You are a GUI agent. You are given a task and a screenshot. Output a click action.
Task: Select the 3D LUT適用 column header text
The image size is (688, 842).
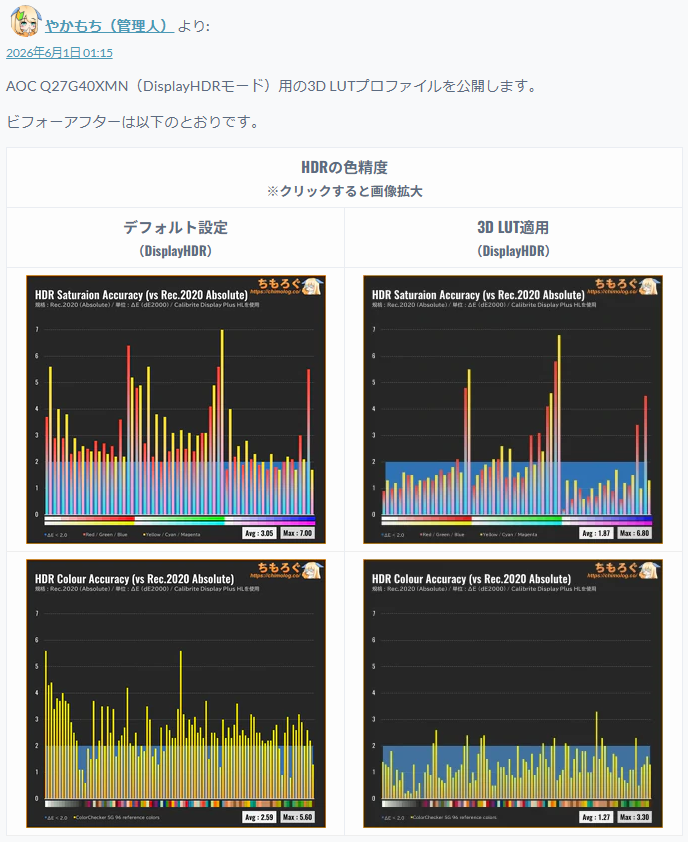click(513, 227)
